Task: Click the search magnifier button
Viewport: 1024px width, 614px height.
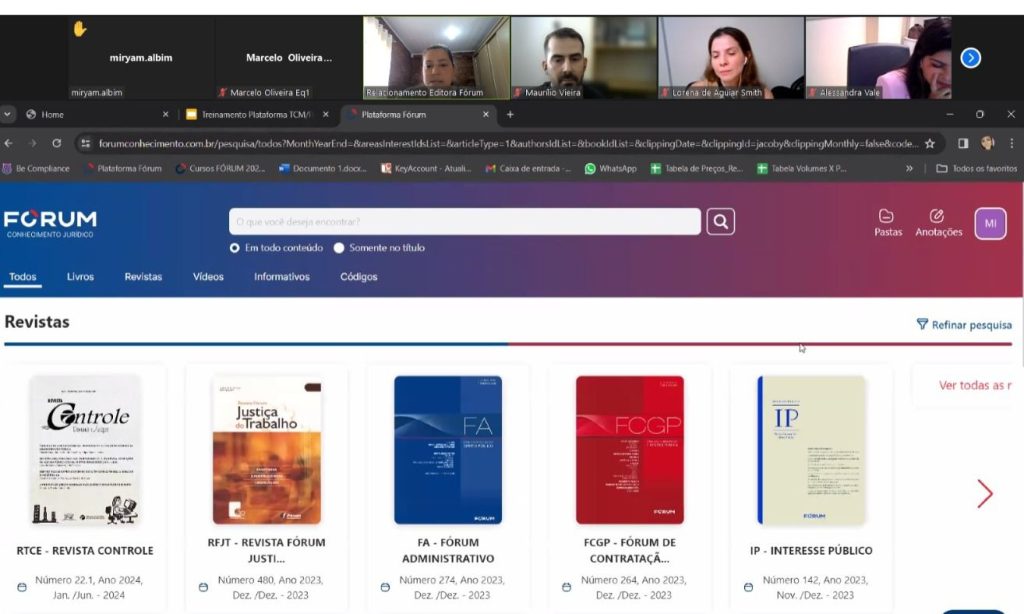Action: (720, 221)
